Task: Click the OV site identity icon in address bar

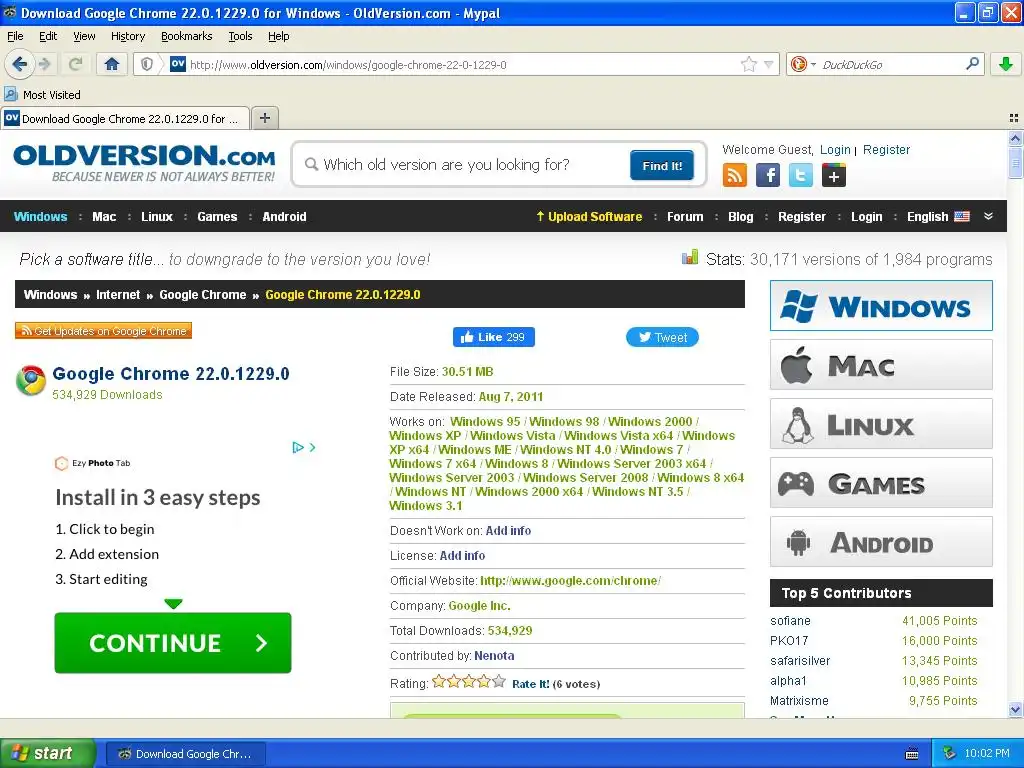Action: (178, 64)
